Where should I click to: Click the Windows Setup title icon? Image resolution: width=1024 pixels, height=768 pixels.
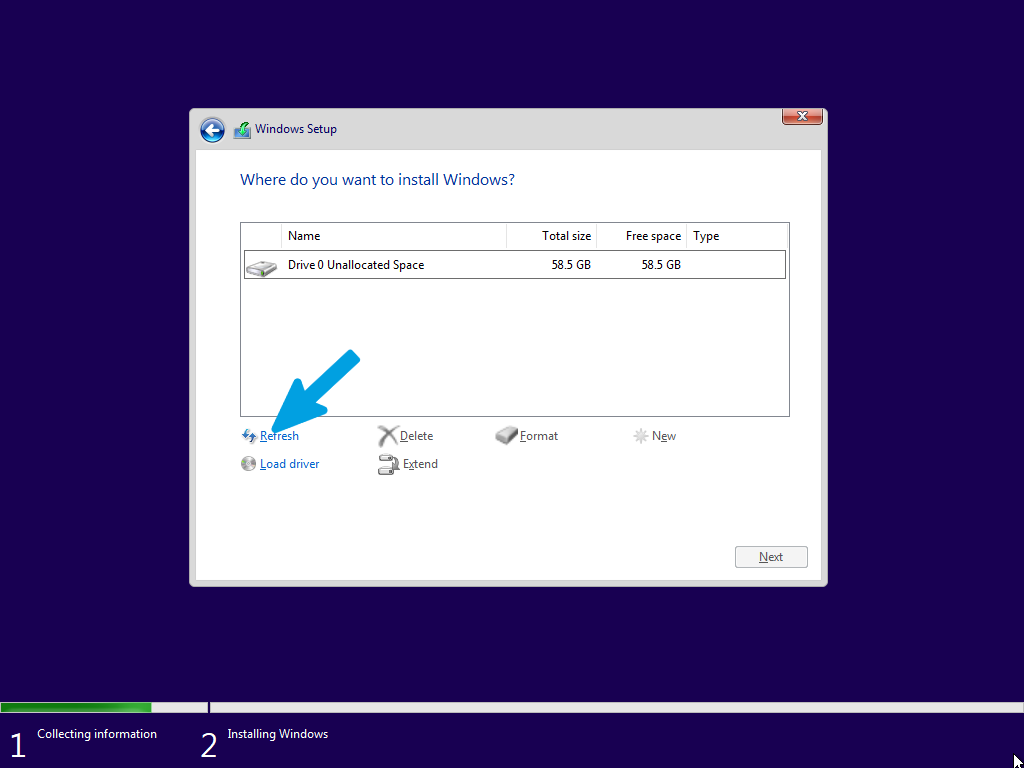pyautogui.click(x=242, y=129)
